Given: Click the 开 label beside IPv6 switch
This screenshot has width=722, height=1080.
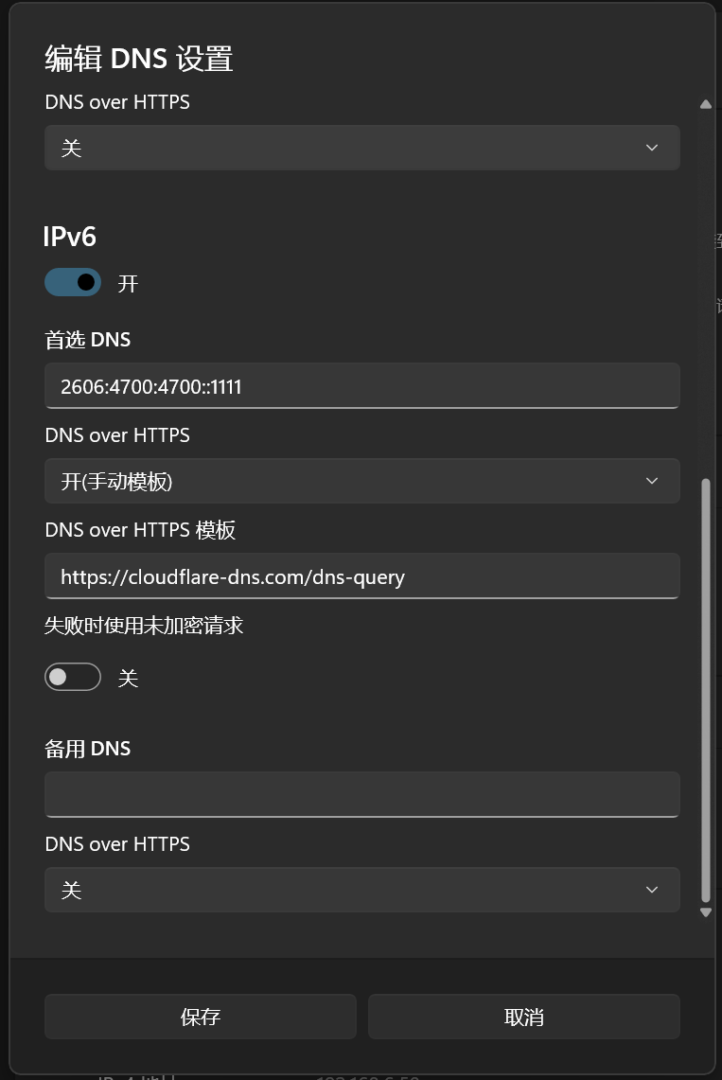Looking at the screenshot, I should click(128, 284).
